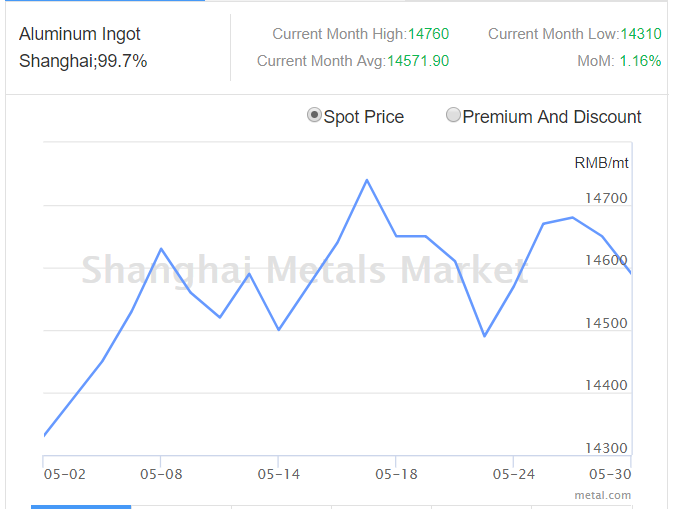The height and width of the screenshot is (509, 673).
Task: Click the 05-14 low point on line
Action: [279, 330]
